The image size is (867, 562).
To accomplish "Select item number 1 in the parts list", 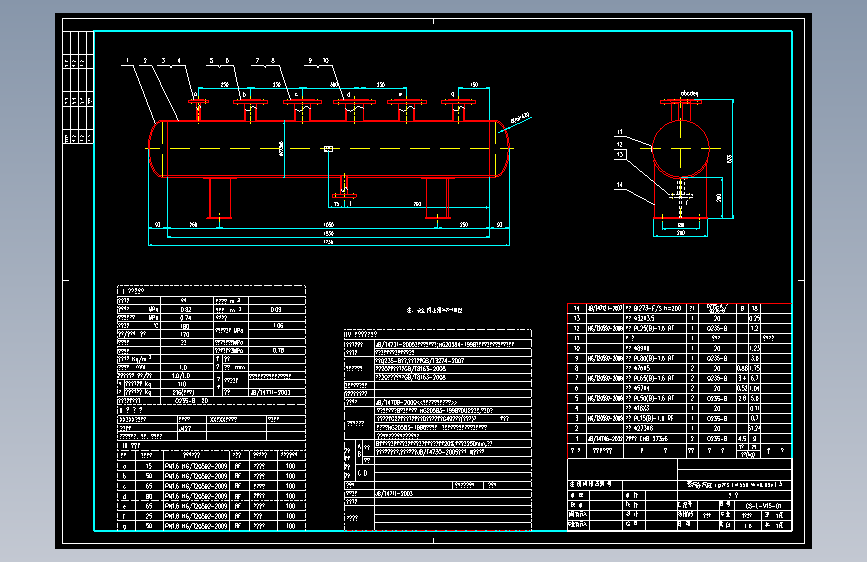I will point(577,439).
